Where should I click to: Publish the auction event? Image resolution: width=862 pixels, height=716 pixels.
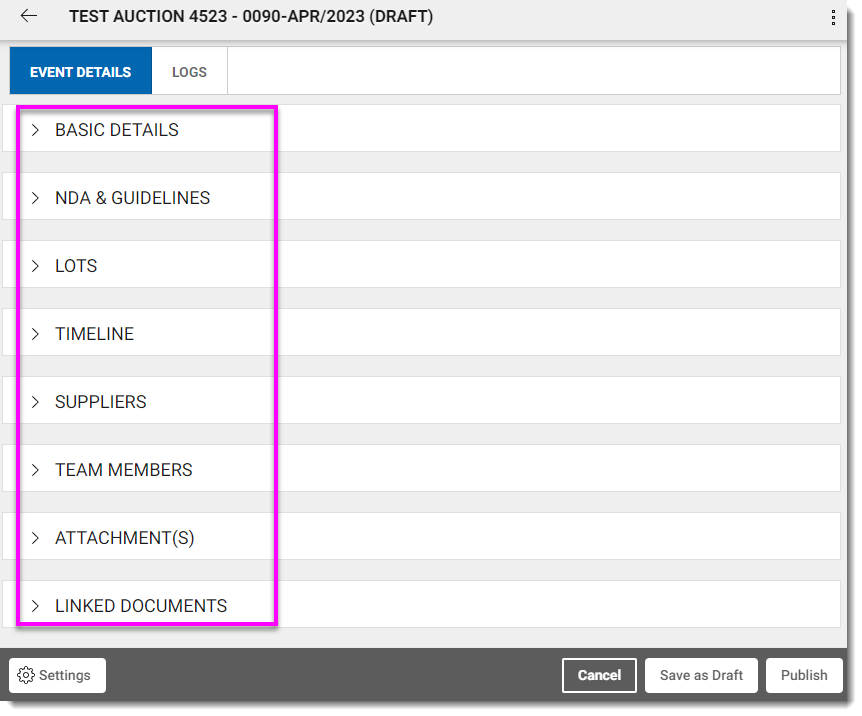[x=804, y=675]
